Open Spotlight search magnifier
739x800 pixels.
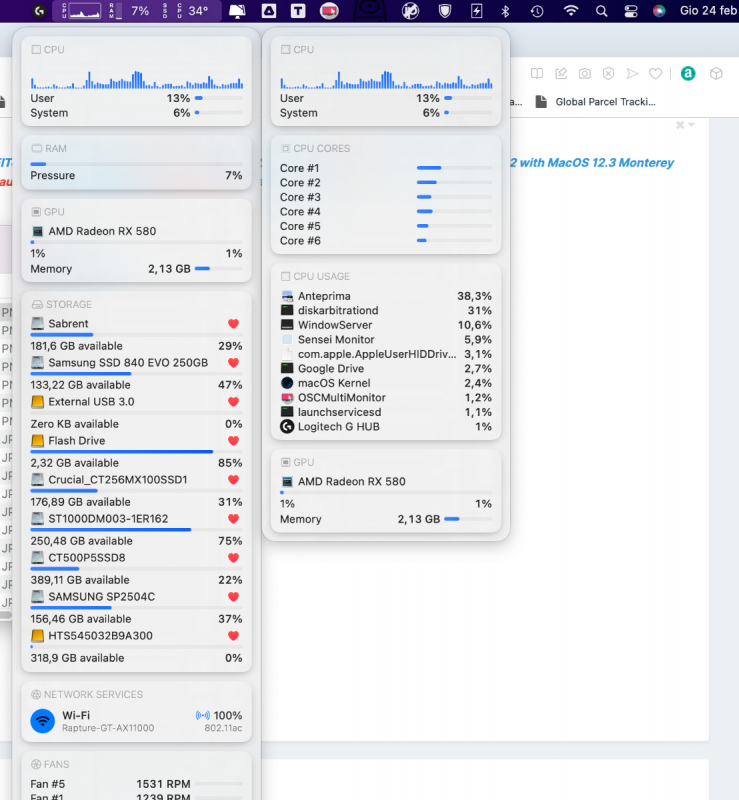point(602,11)
